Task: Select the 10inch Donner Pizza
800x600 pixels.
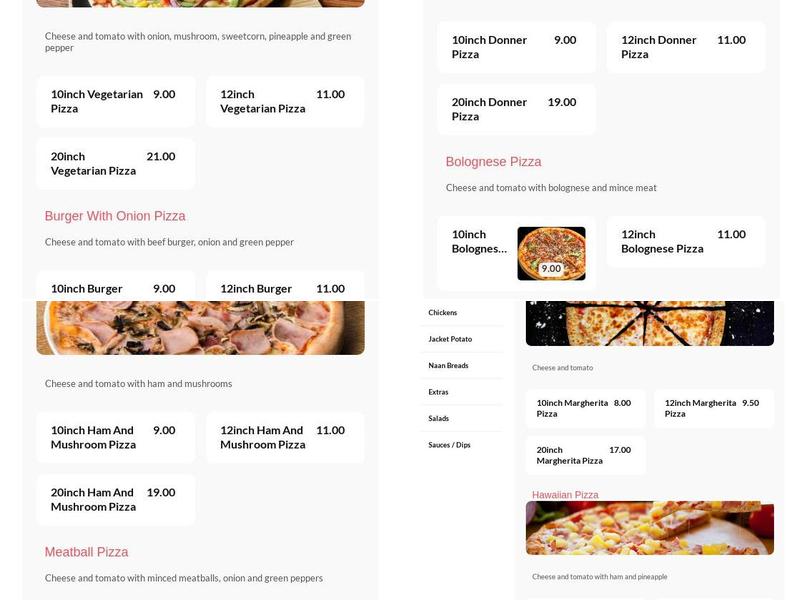Action: [x=515, y=47]
